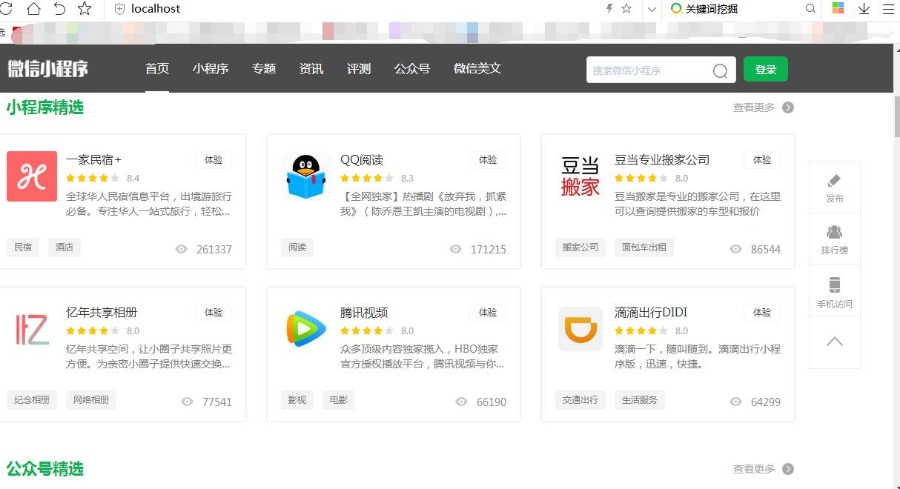
Task: Click the 搬家公司 tag
Action: 580,247
